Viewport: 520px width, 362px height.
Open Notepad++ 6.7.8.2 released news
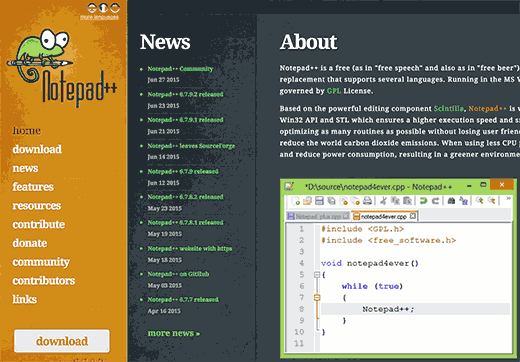pos(185,197)
